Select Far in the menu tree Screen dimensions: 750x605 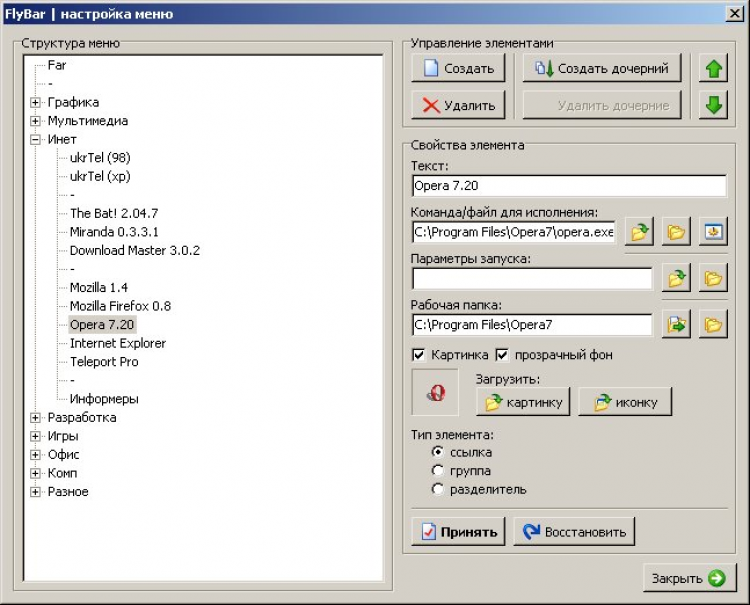pyautogui.click(x=56, y=65)
